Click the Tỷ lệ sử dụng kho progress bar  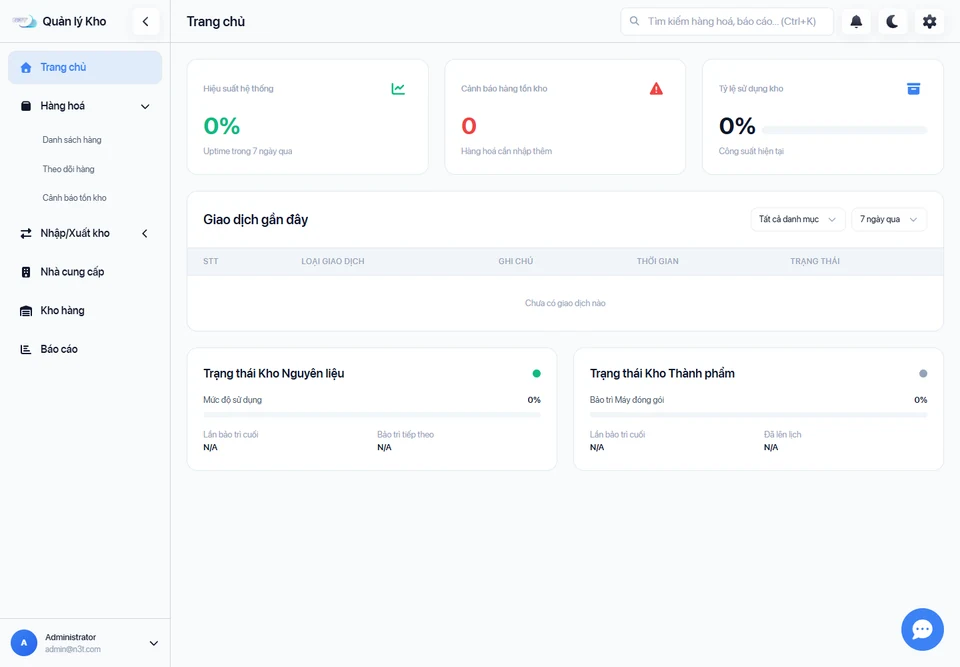coord(845,130)
